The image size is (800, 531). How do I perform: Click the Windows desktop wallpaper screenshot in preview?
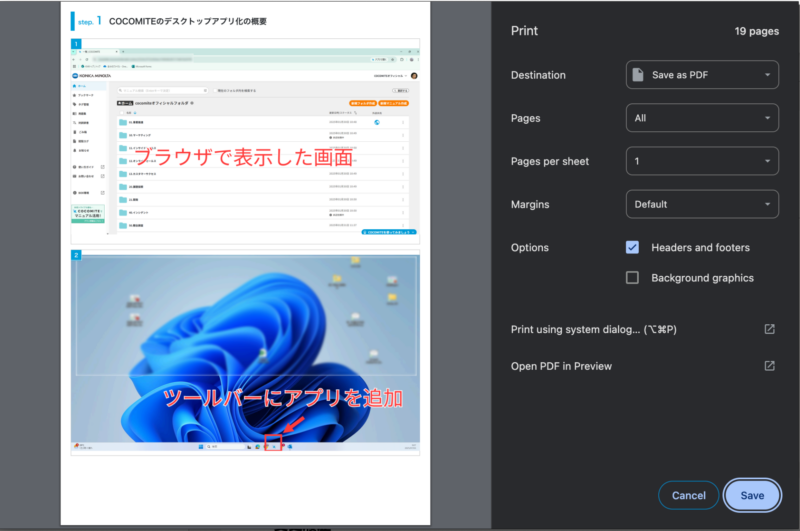tap(245, 340)
